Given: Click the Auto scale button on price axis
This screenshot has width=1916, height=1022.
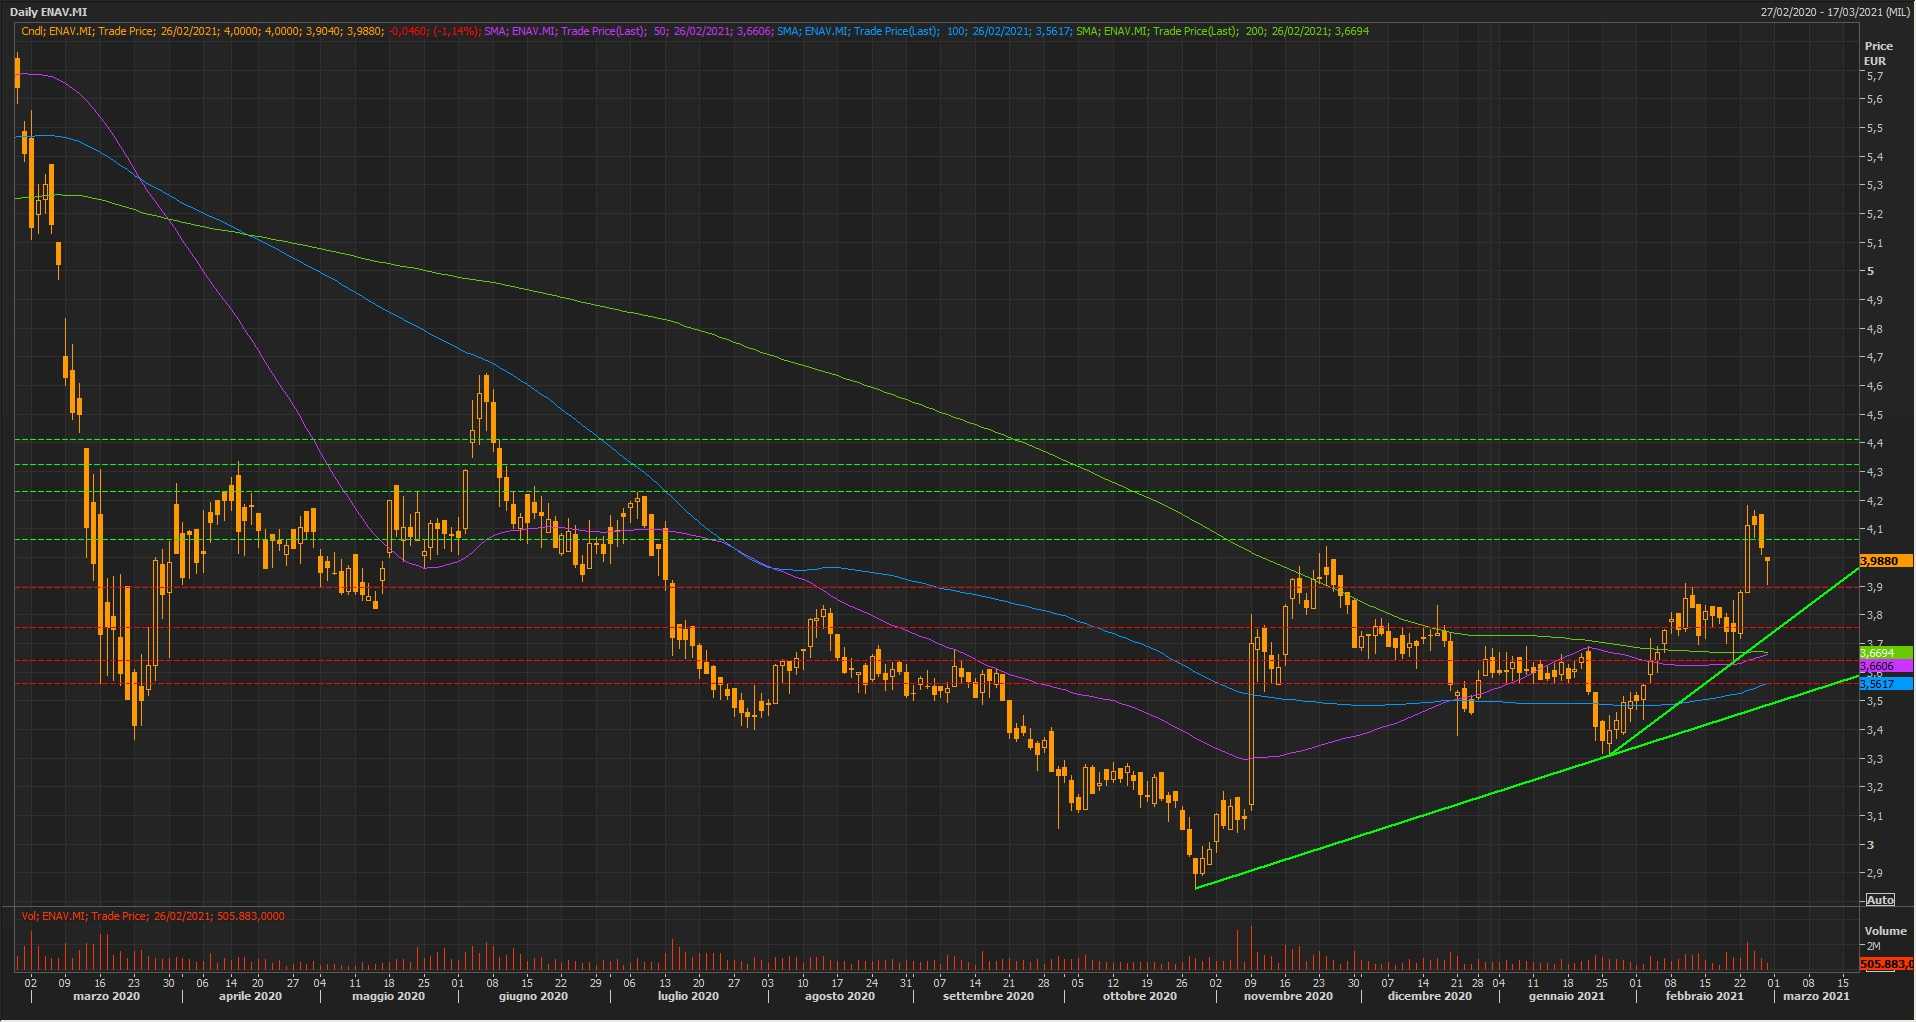Looking at the screenshot, I should click(x=1880, y=900).
